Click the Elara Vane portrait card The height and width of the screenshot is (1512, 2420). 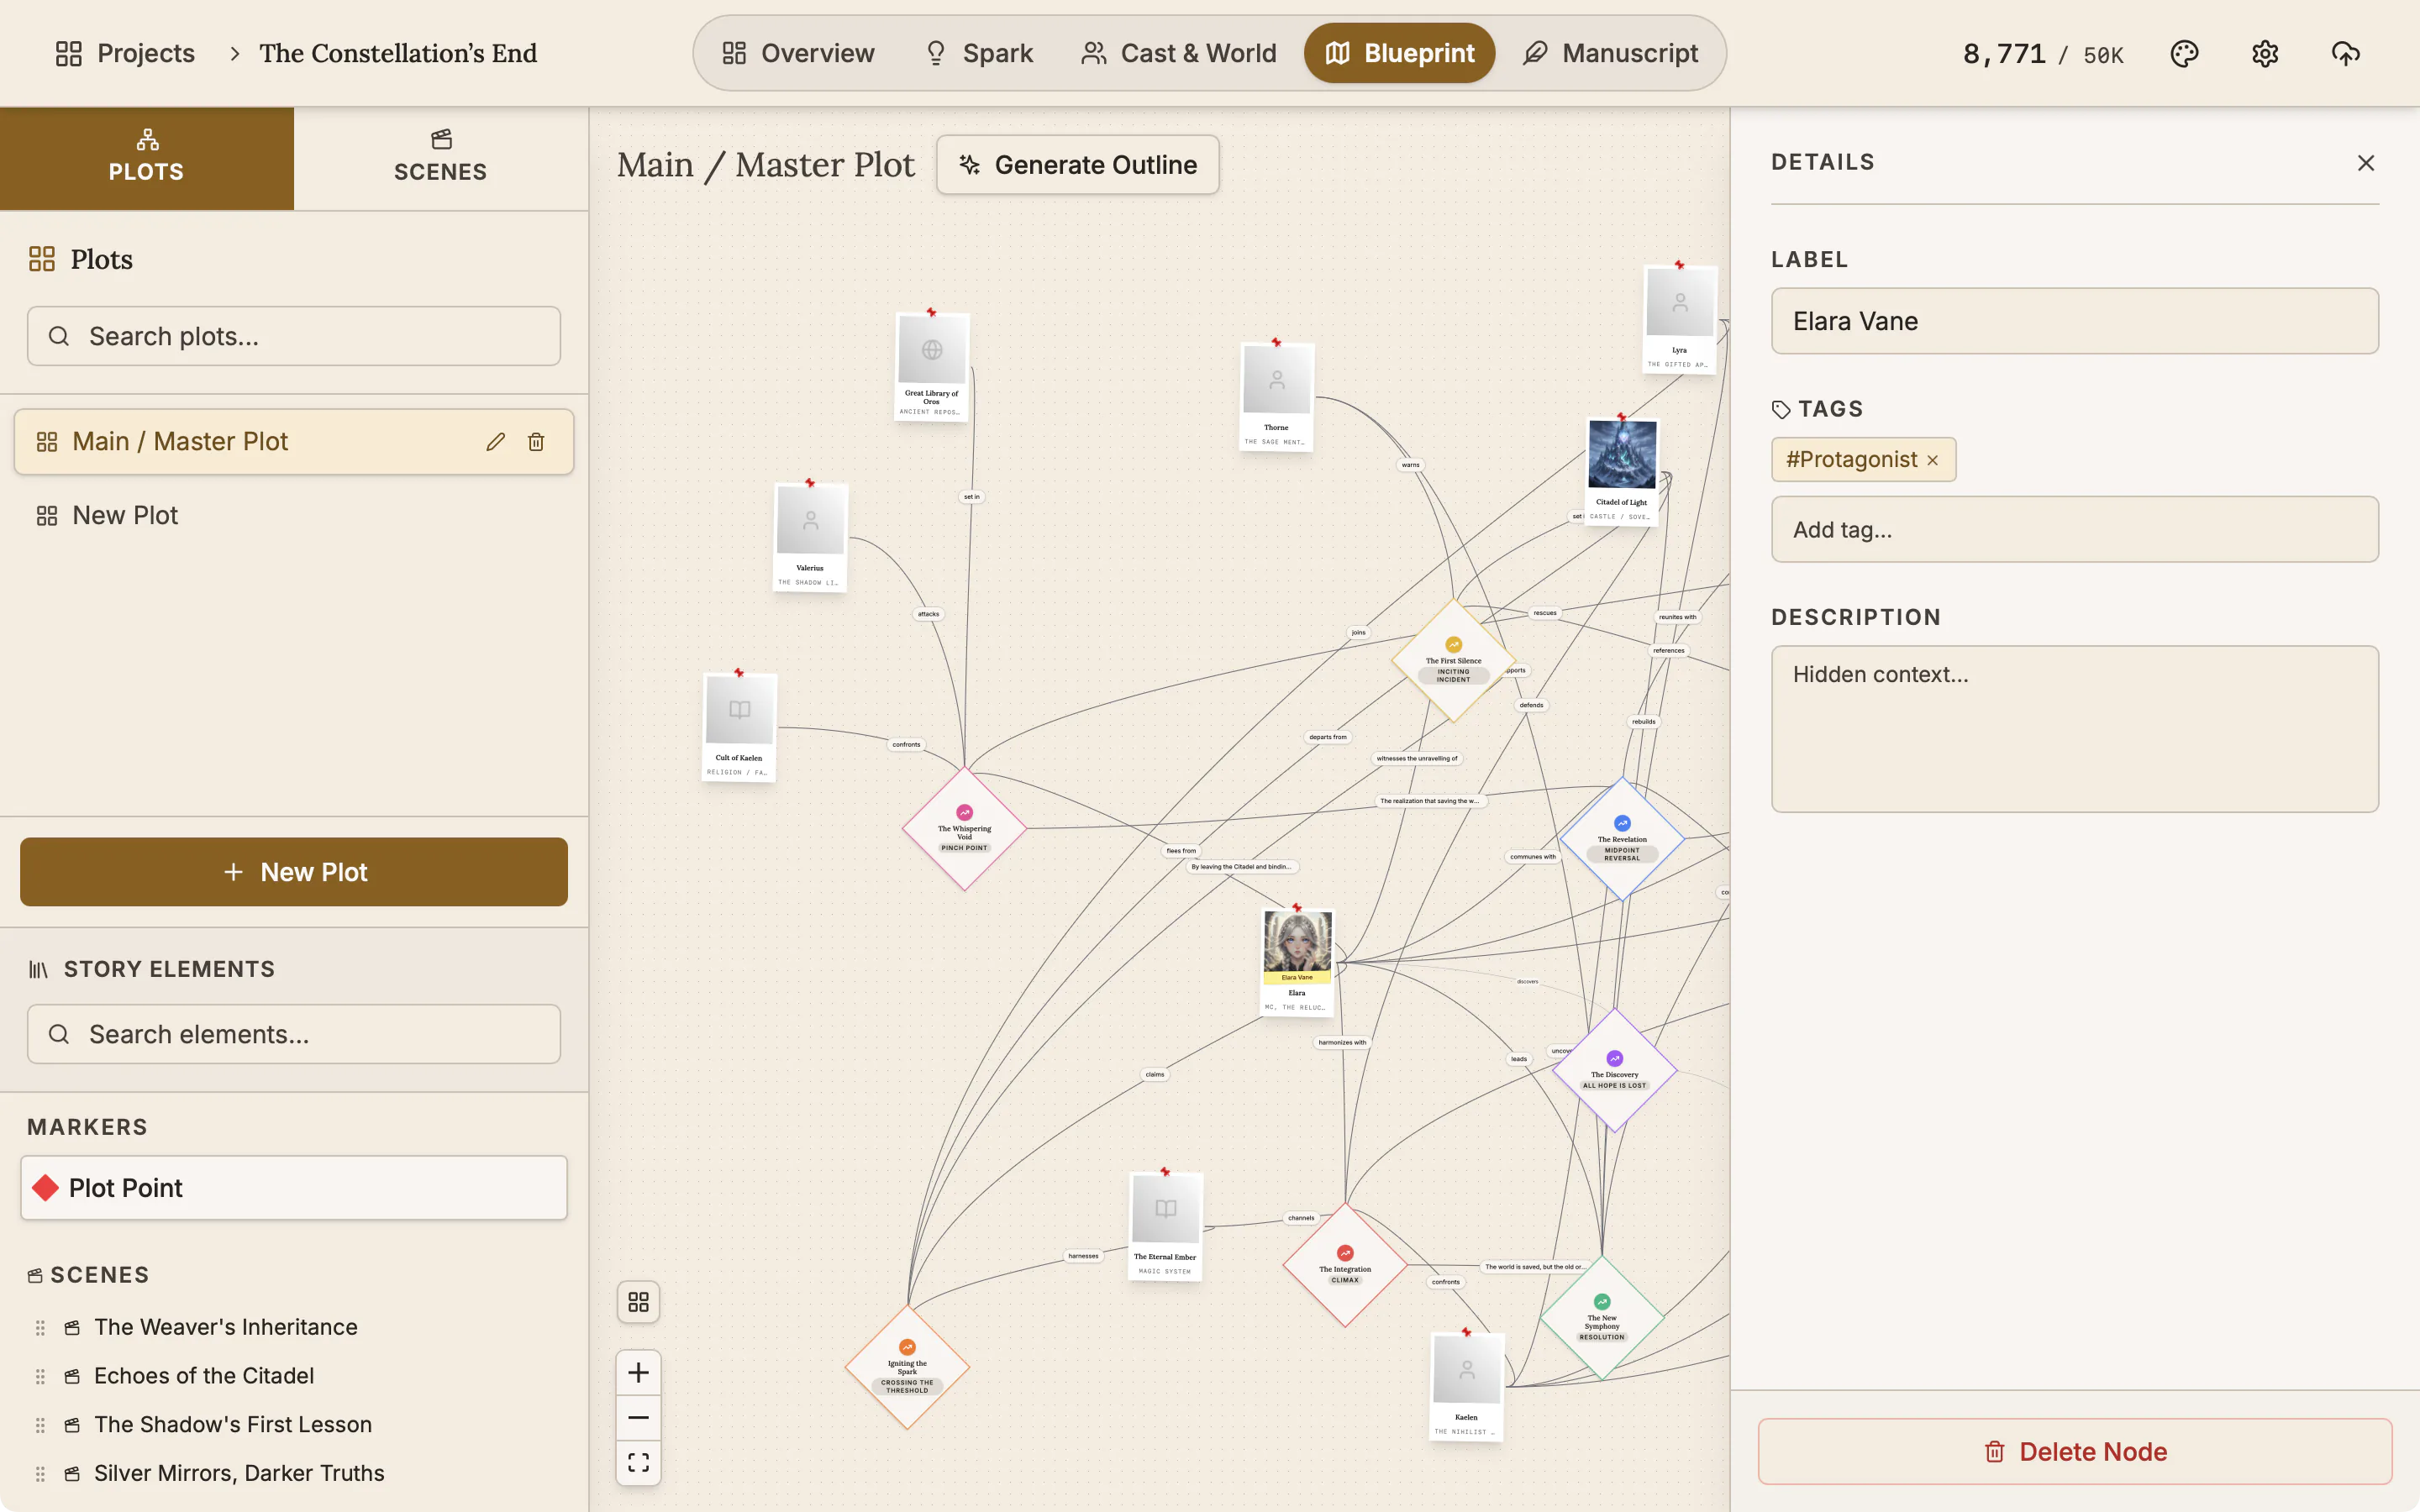click(x=1297, y=963)
